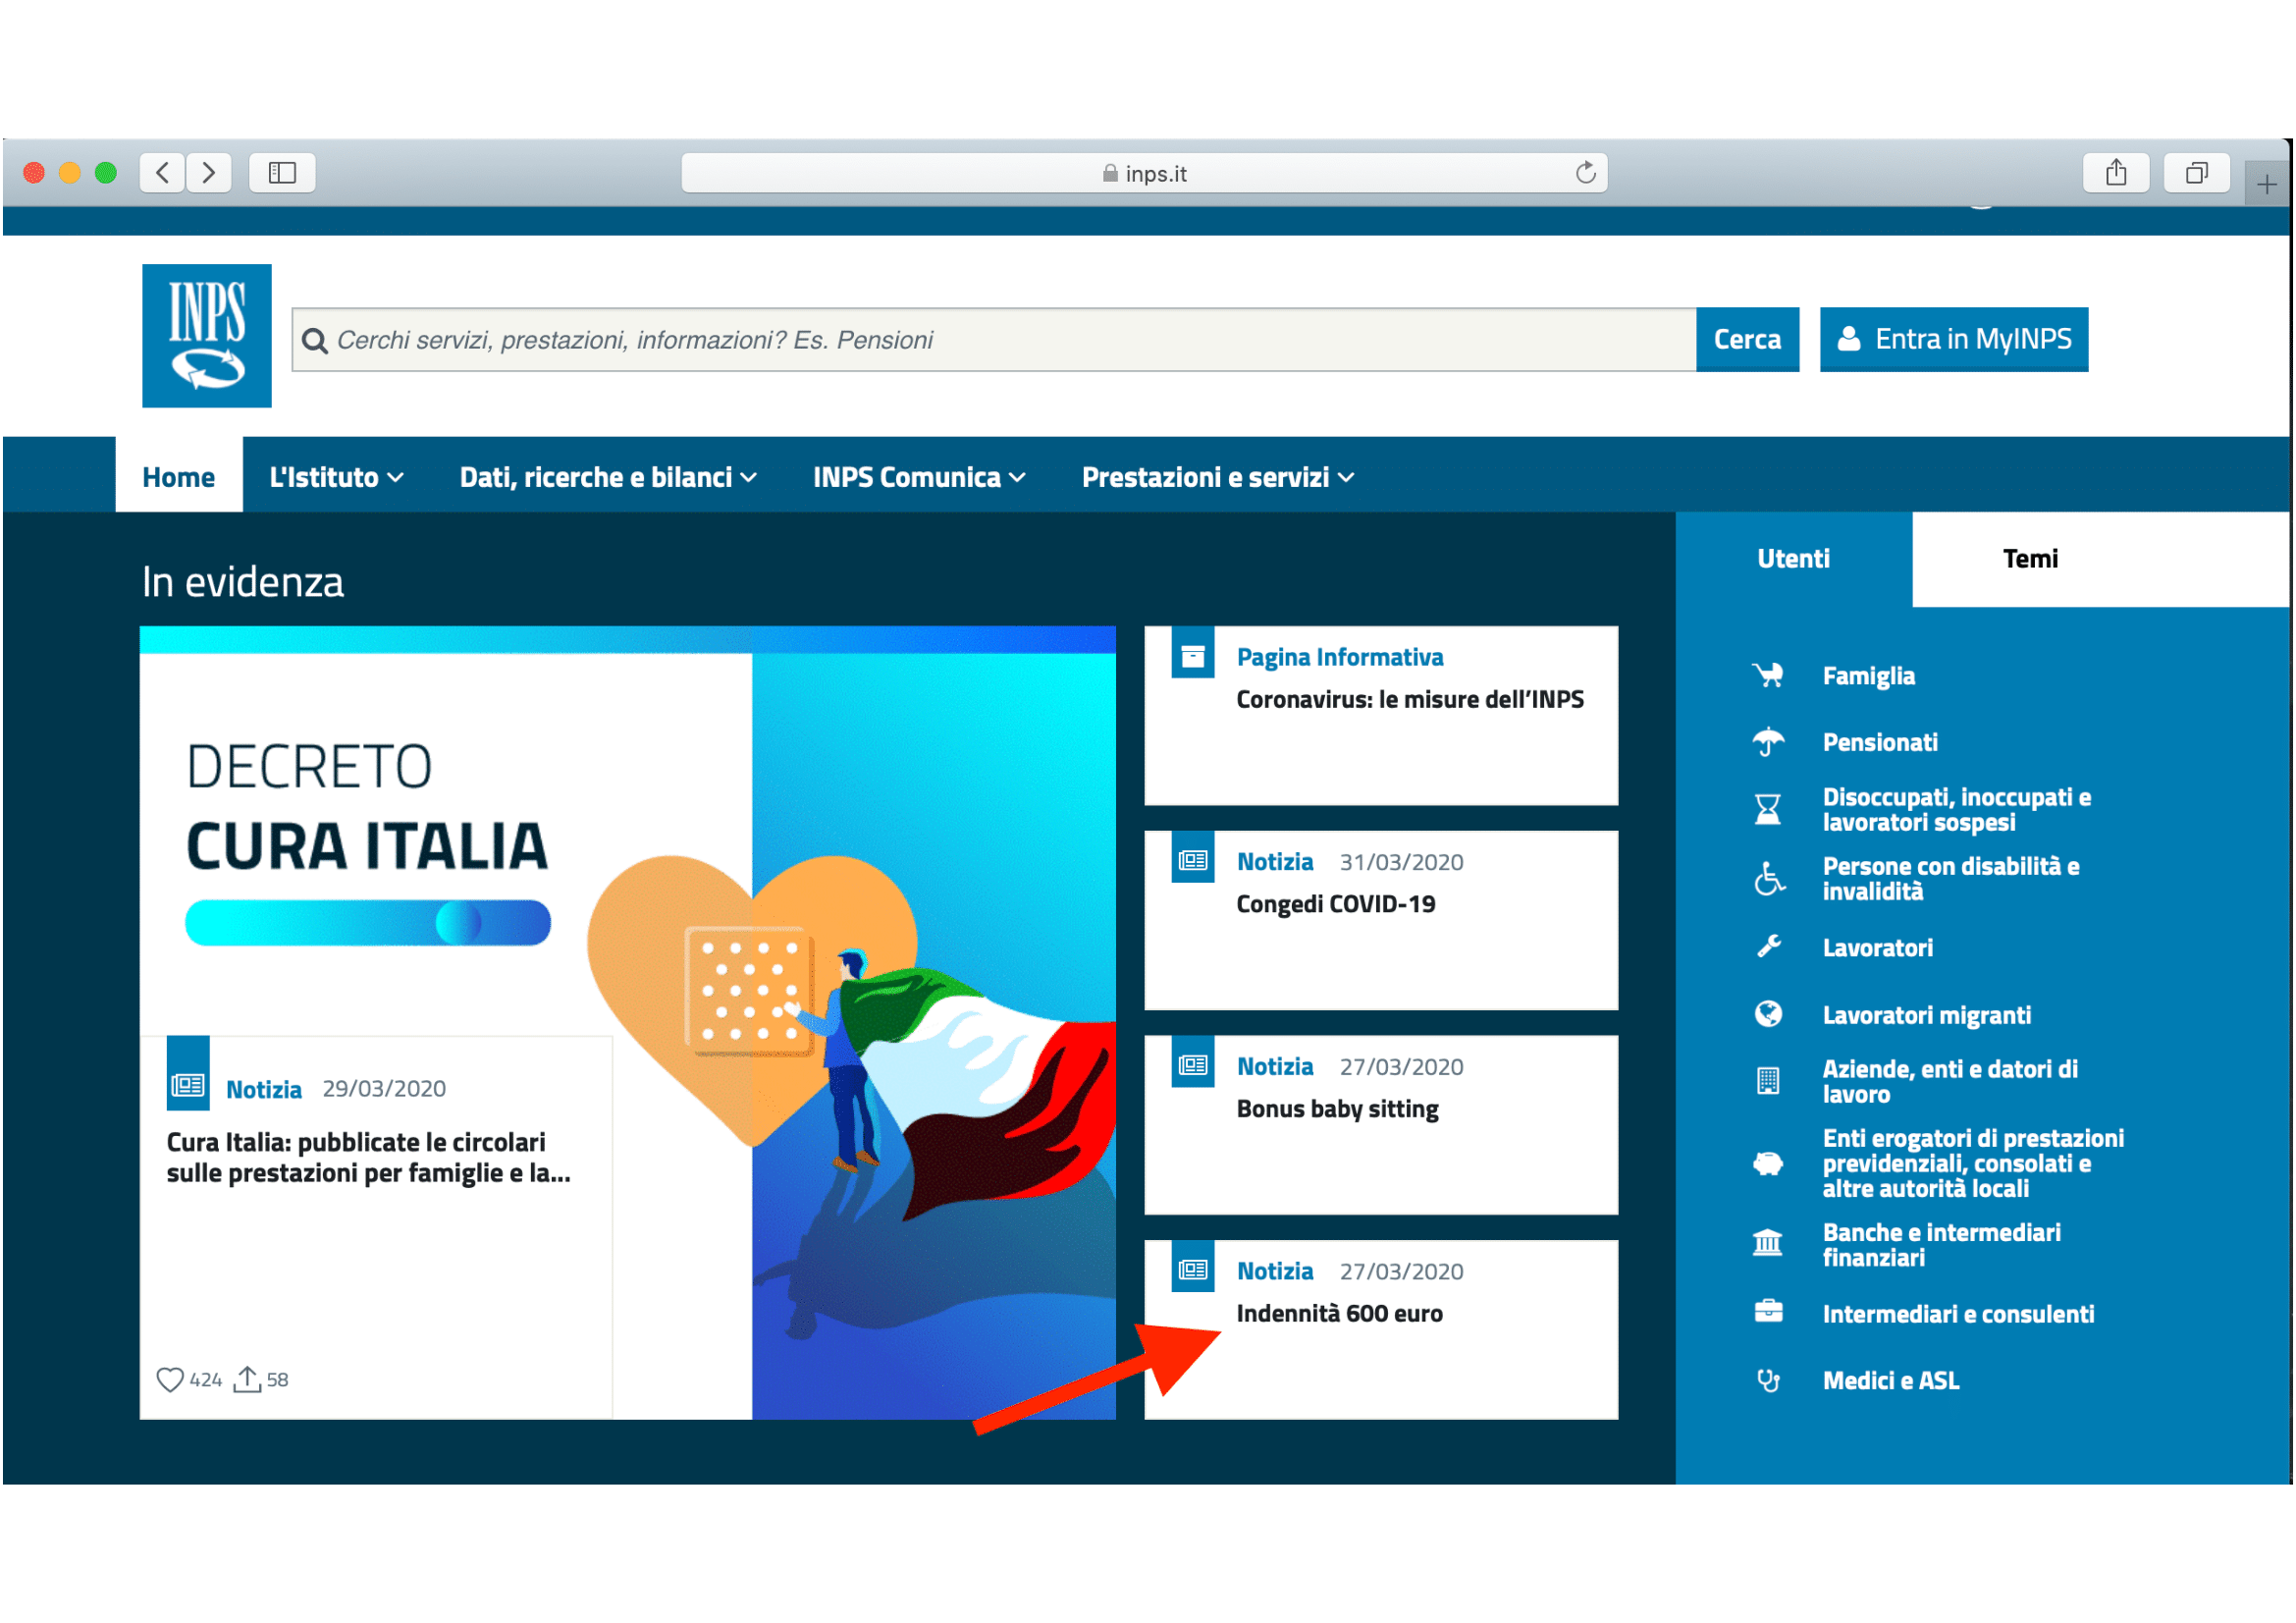This screenshot has width=2296, height=1623.
Task: Click the Pagina Informativa archive icon
Action: tap(1193, 654)
